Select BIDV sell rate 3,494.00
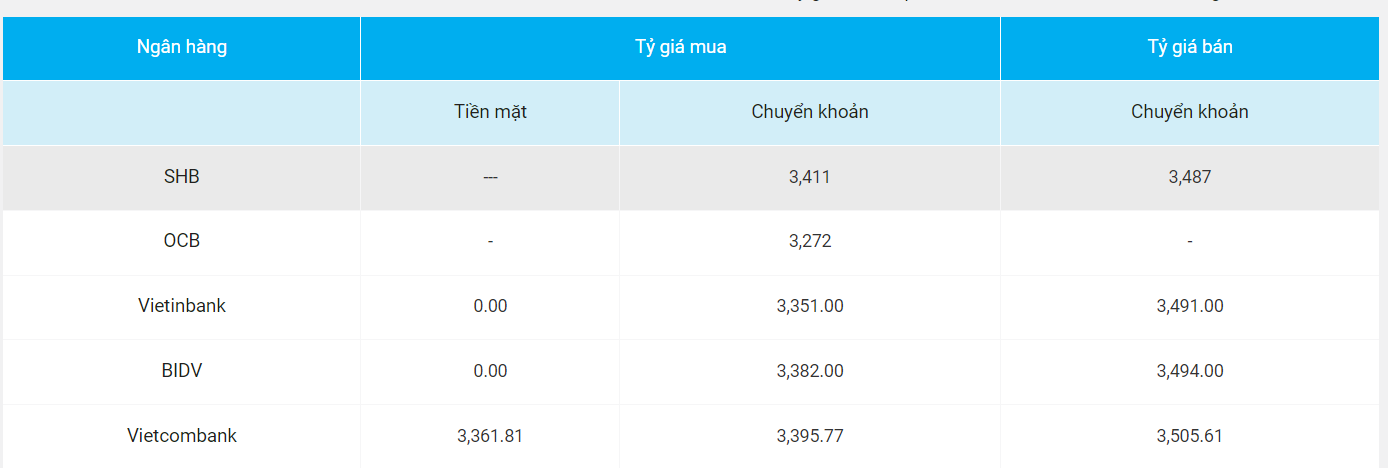The height and width of the screenshot is (468, 1388). pos(1190,371)
